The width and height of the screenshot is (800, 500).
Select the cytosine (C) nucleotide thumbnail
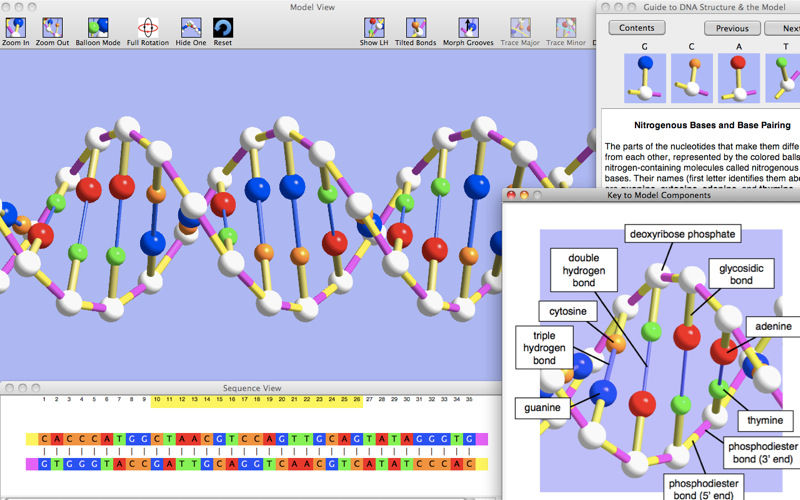coord(692,78)
